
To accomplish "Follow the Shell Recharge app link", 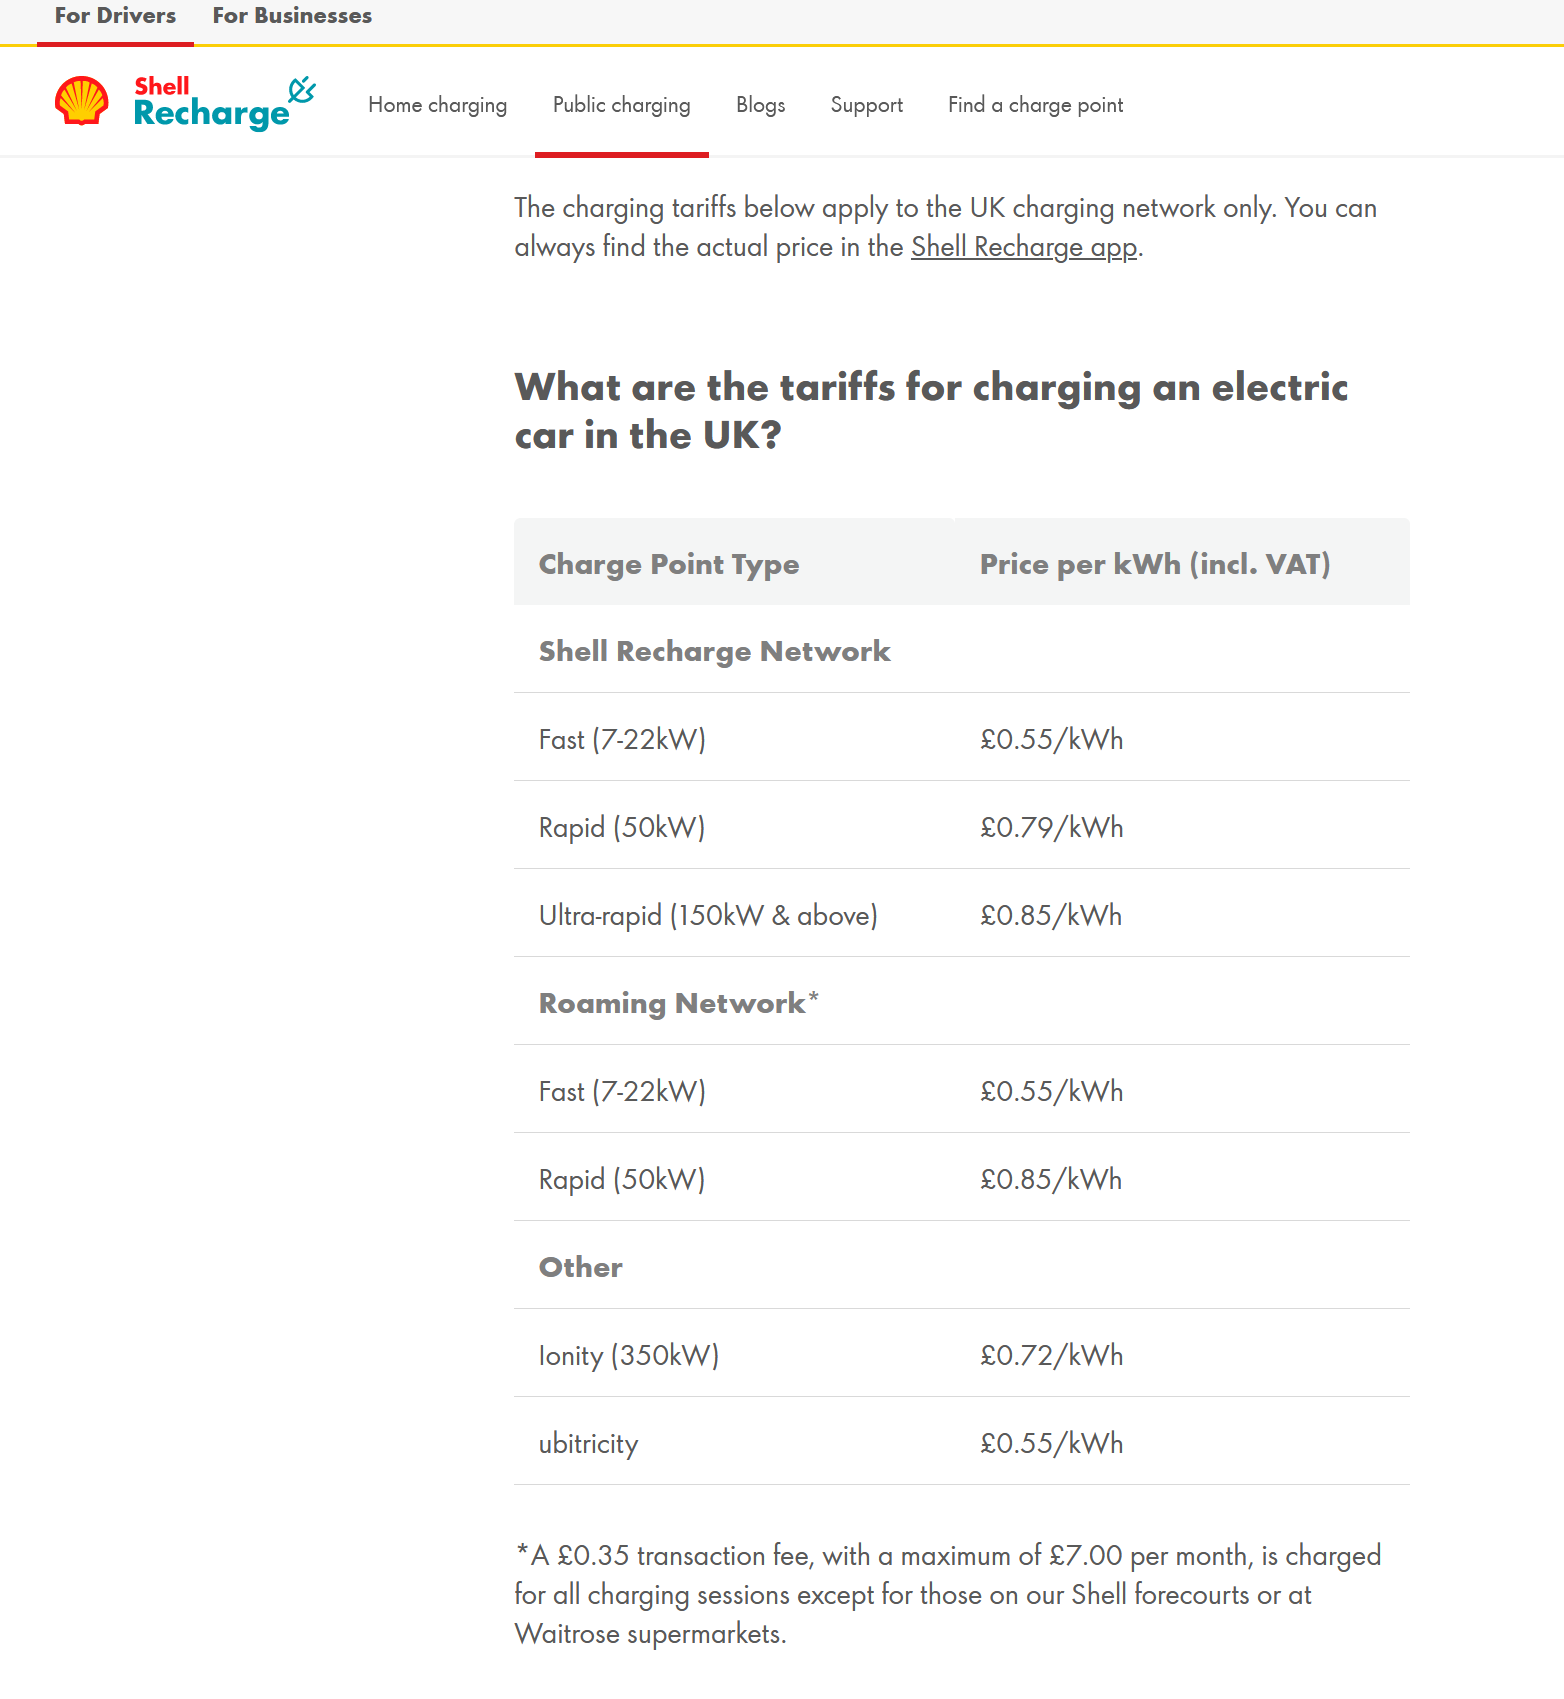I will point(1023,247).
